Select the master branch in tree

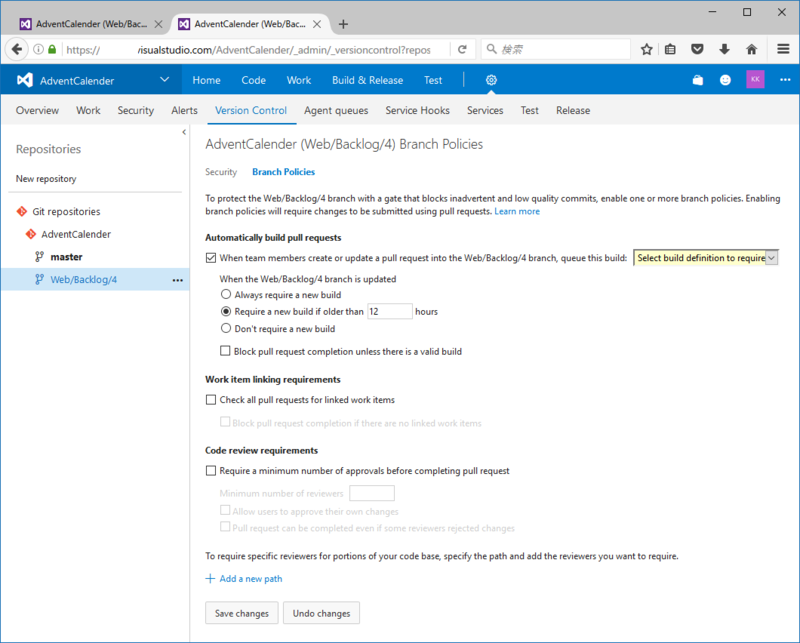(x=66, y=257)
